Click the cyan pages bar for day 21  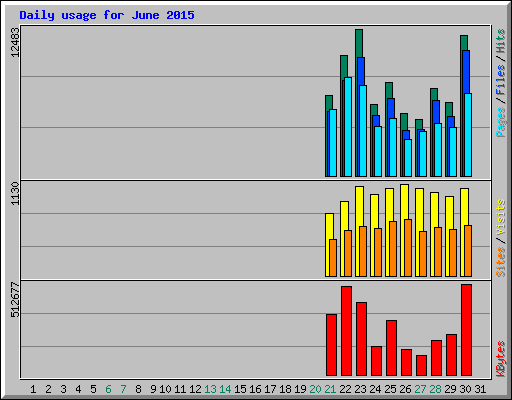(333, 143)
